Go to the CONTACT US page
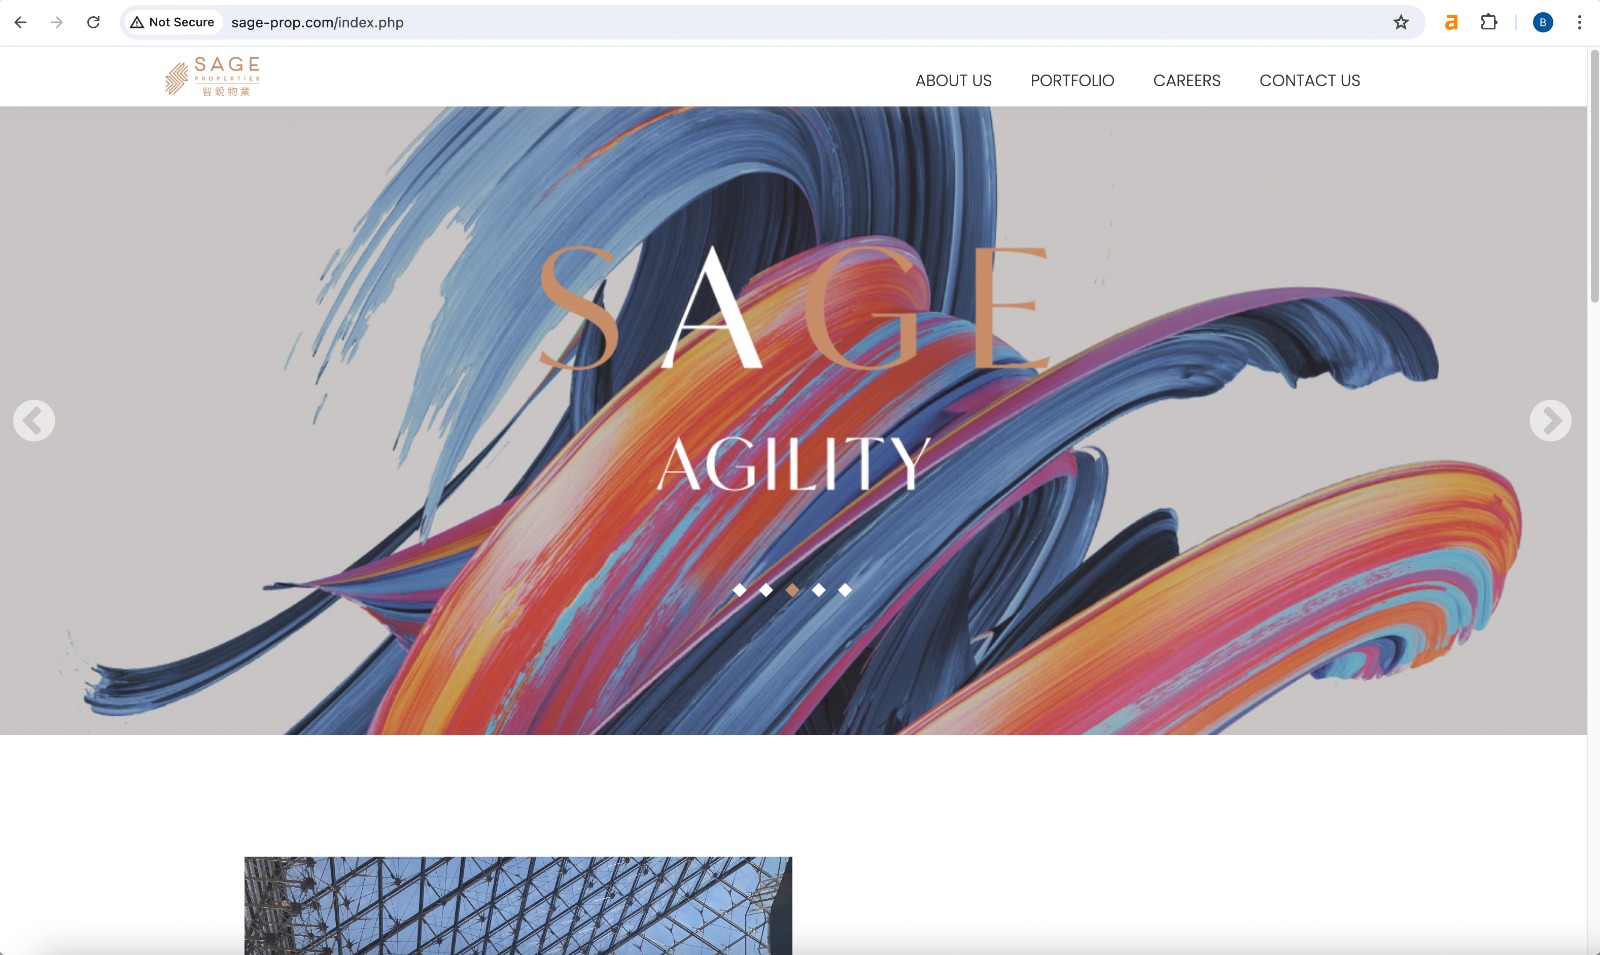 pos(1310,81)
